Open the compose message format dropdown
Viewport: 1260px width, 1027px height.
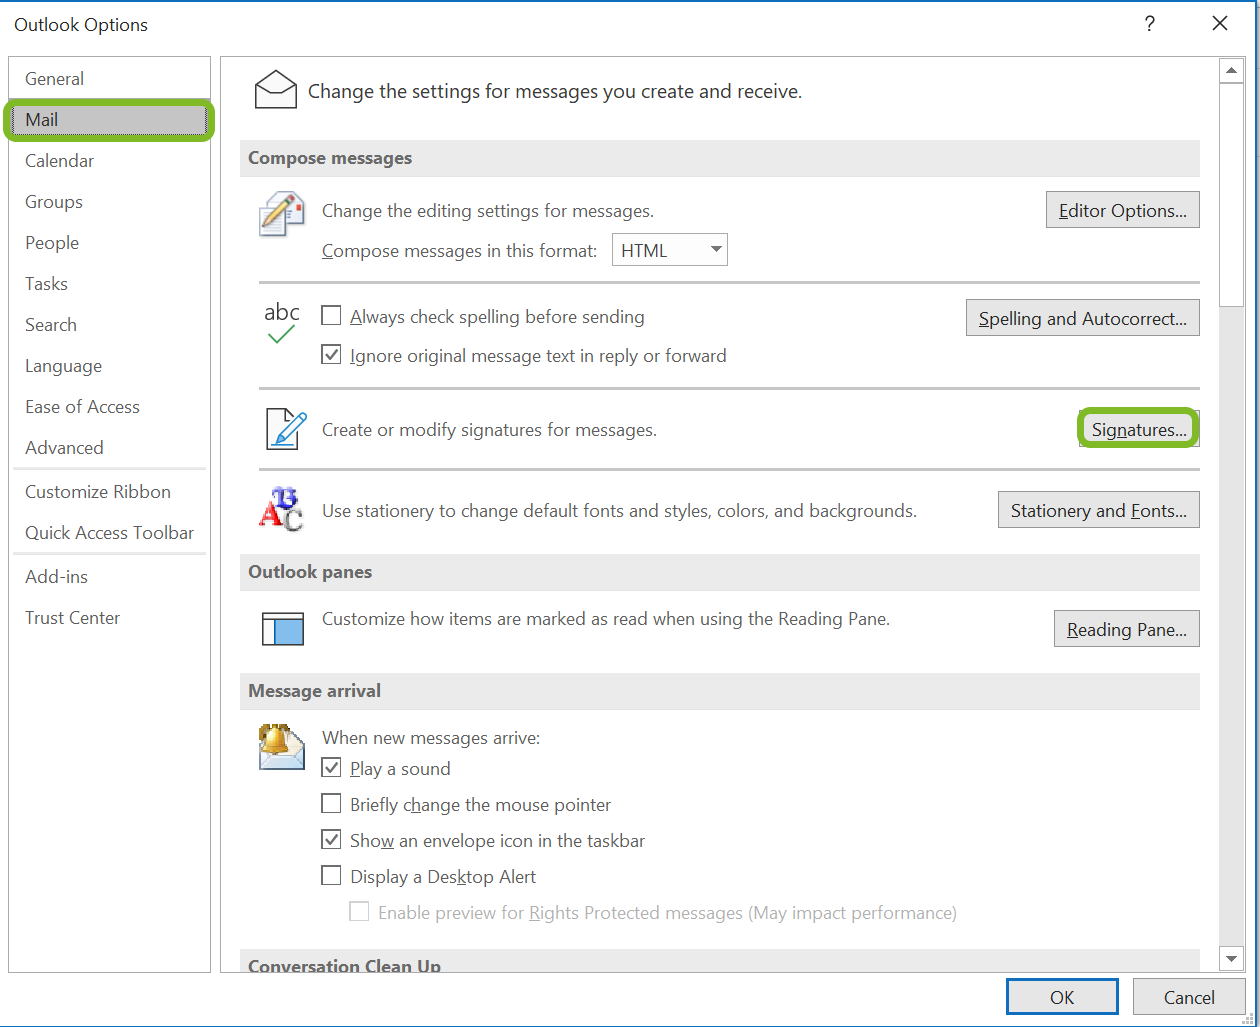(669, 250)
